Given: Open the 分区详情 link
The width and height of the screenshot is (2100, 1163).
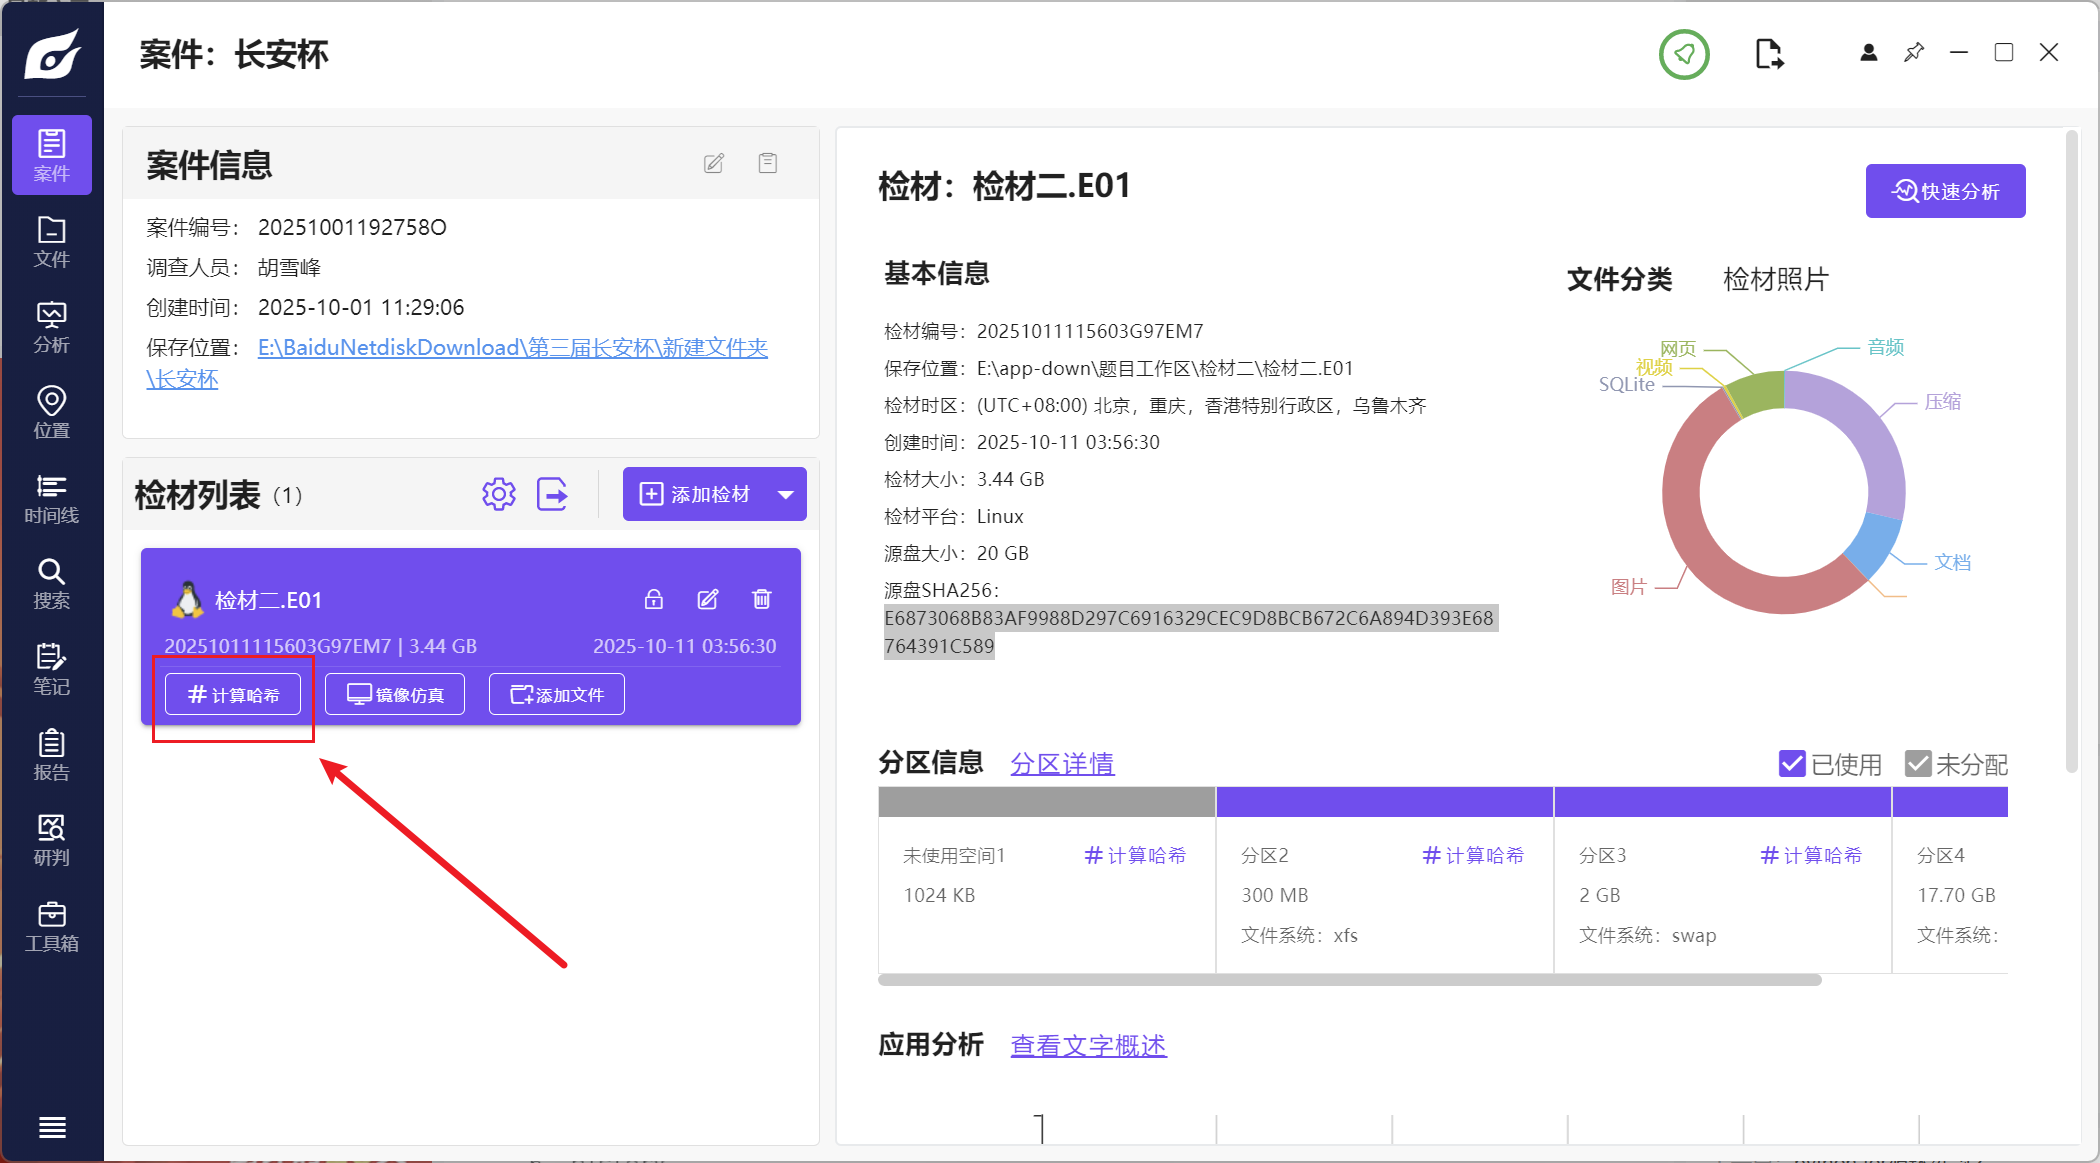Looking at the screenshot, I should [x=1061, y=764].
